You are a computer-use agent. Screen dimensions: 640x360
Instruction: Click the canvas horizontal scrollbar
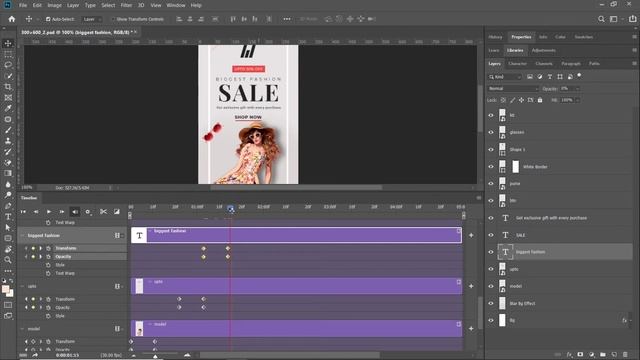[x=296, y=188]
